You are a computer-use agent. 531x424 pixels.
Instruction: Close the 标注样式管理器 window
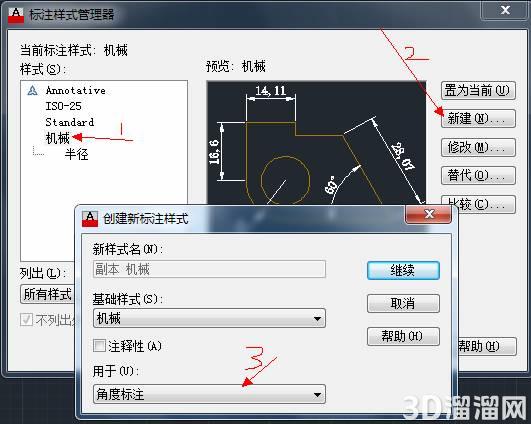pos(505,10)
